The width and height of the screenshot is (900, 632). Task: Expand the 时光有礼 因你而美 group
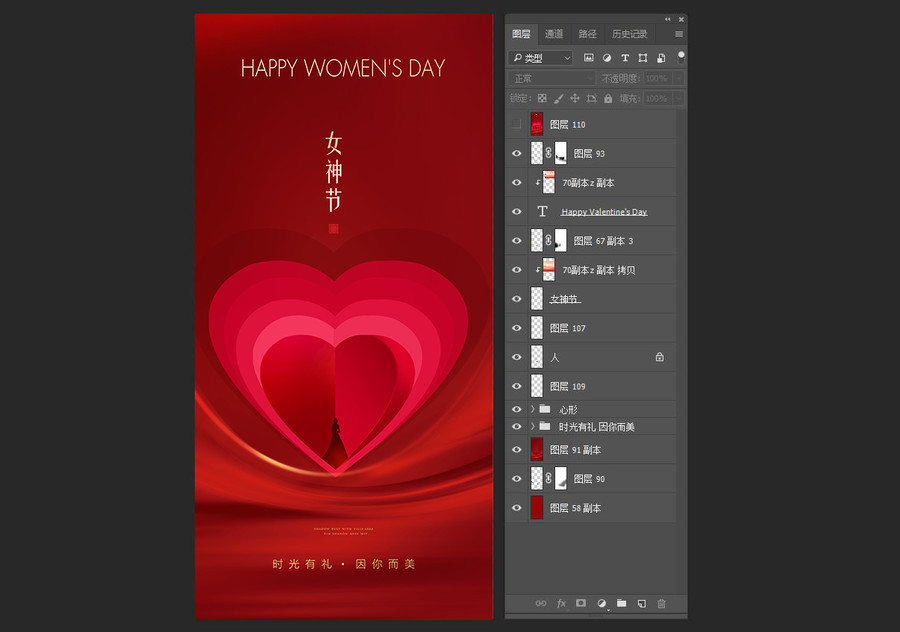(533, 426)
